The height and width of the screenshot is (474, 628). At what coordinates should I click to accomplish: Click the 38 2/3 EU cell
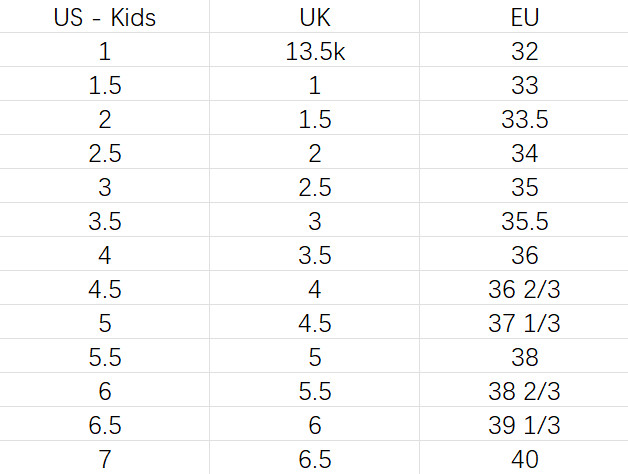[523, 391]
